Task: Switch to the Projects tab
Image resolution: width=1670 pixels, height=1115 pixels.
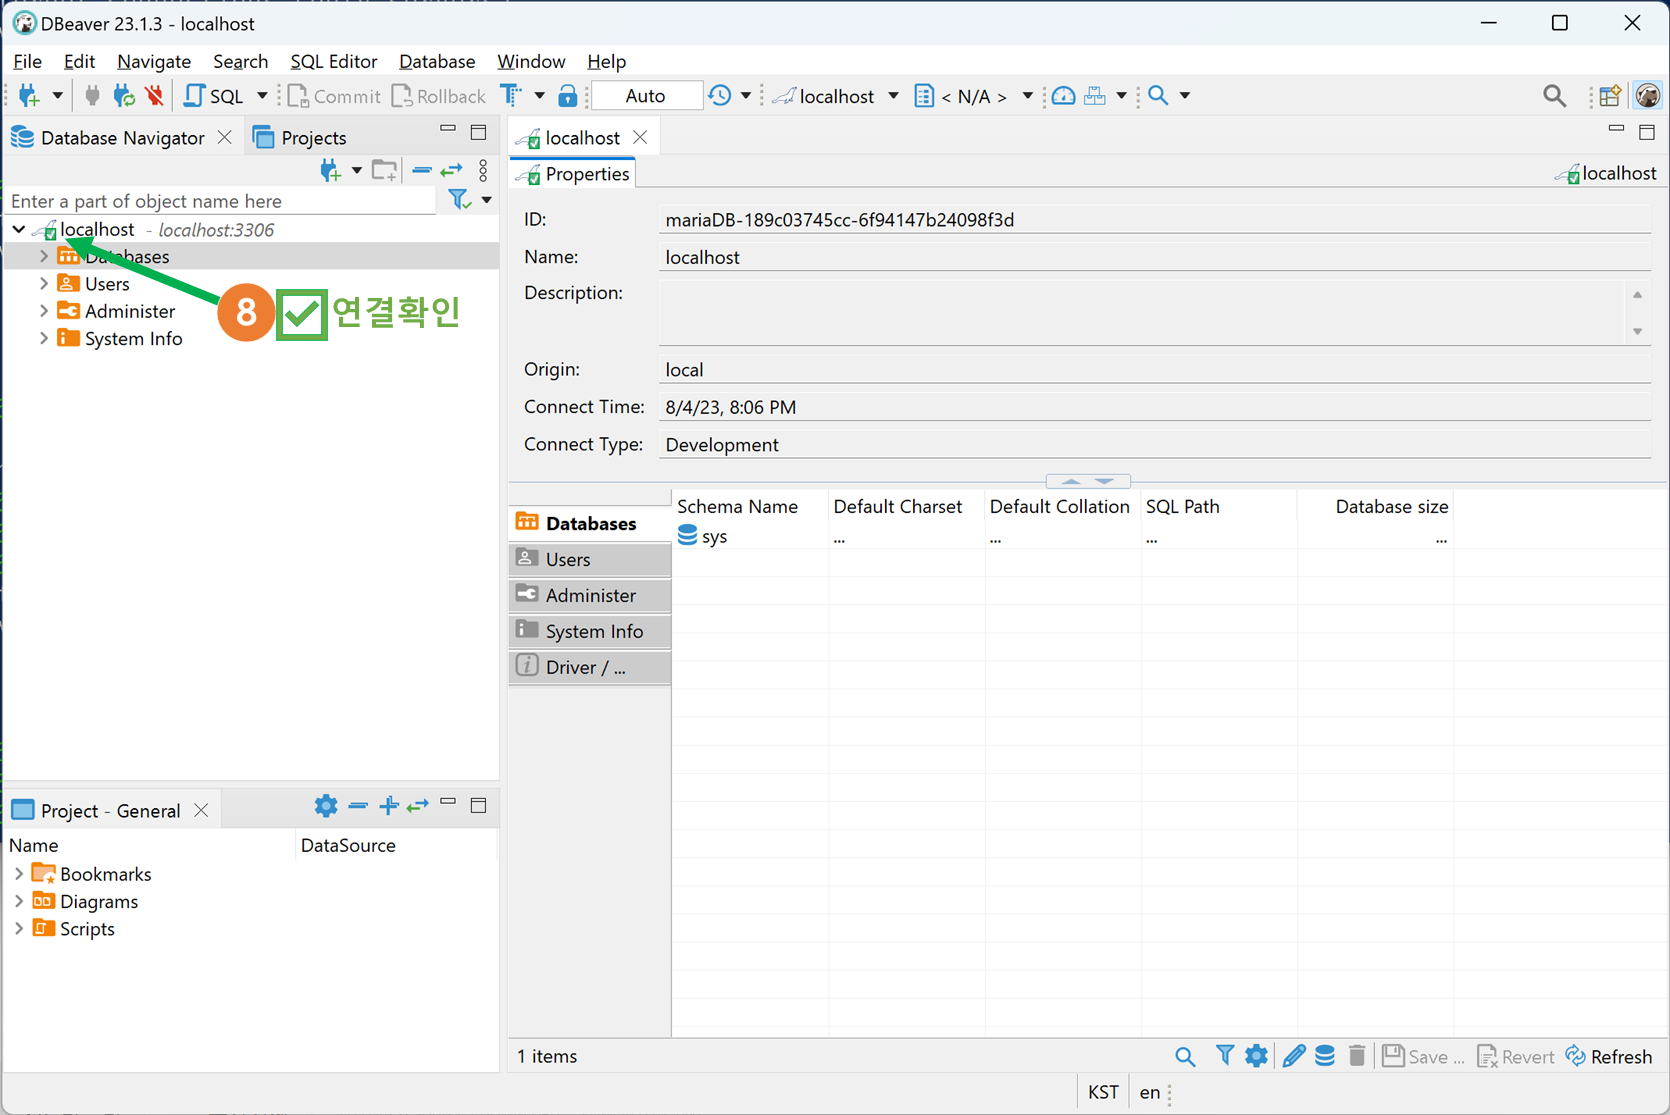Action: (x=300, y=138)
